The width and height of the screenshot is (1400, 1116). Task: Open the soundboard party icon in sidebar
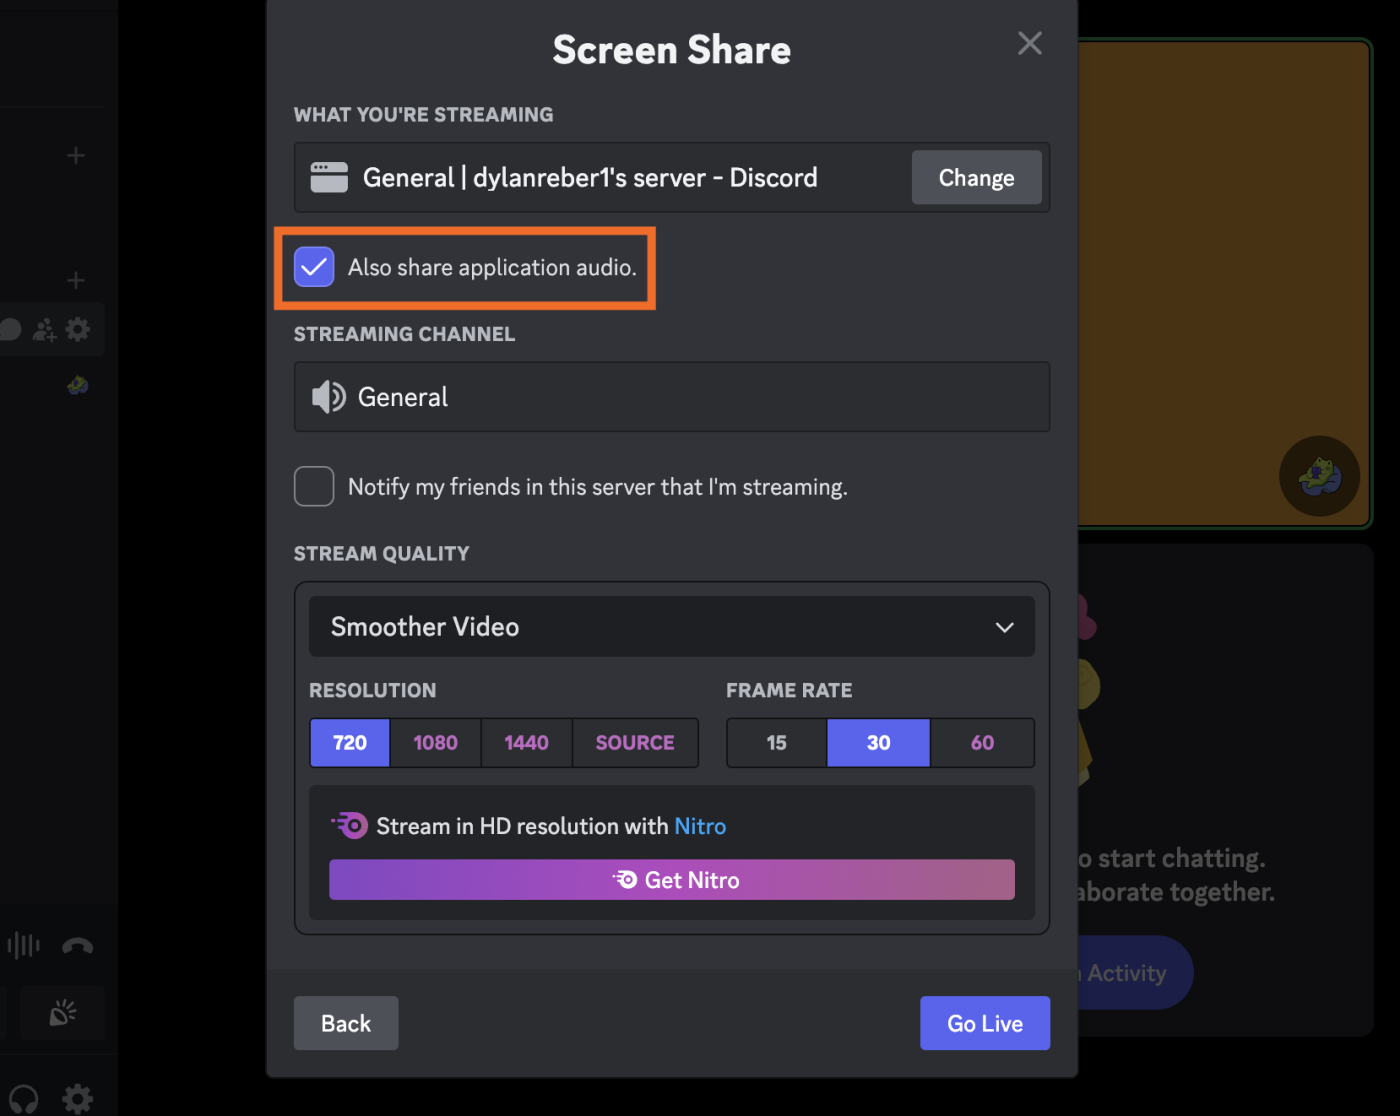(63, 1013)
